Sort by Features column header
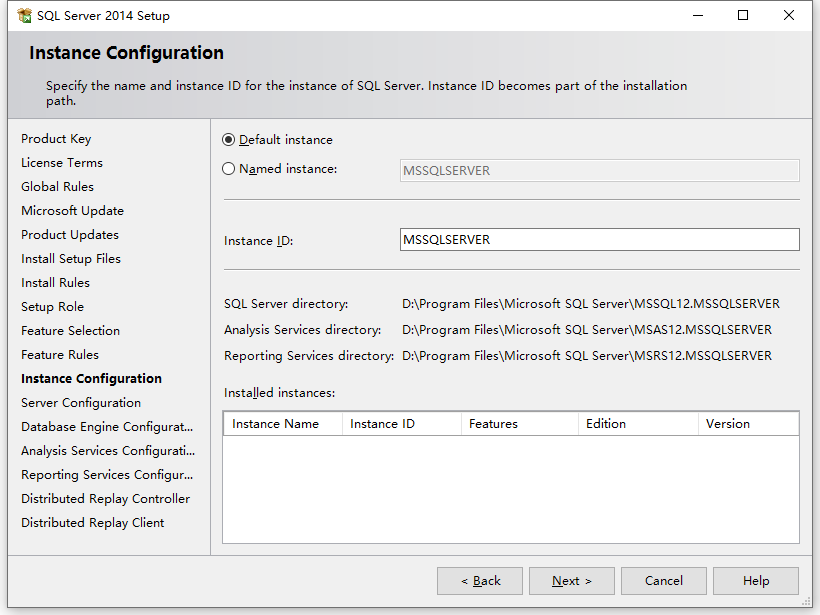This screenshot has width=820, height=615. pos(520,424)
